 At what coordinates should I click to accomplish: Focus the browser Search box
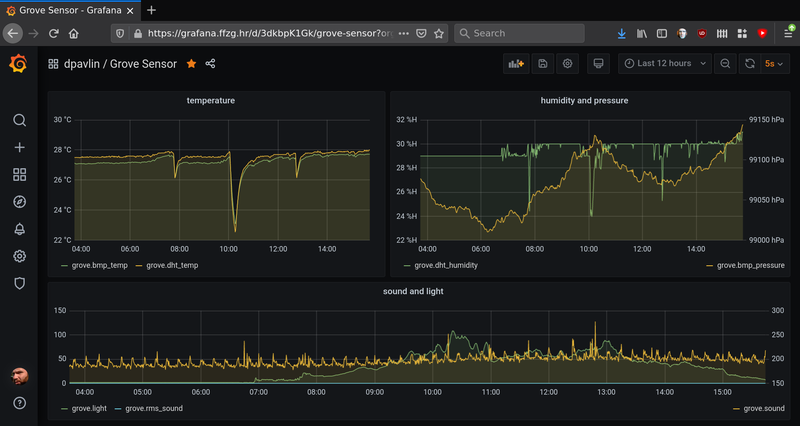519,33
